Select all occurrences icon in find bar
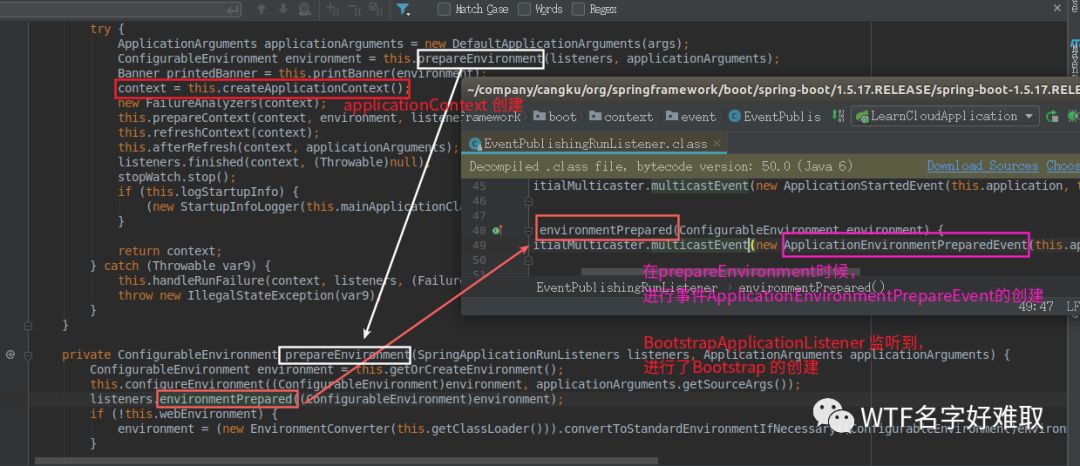The image size is (1080, 466). tap(375, 9)
